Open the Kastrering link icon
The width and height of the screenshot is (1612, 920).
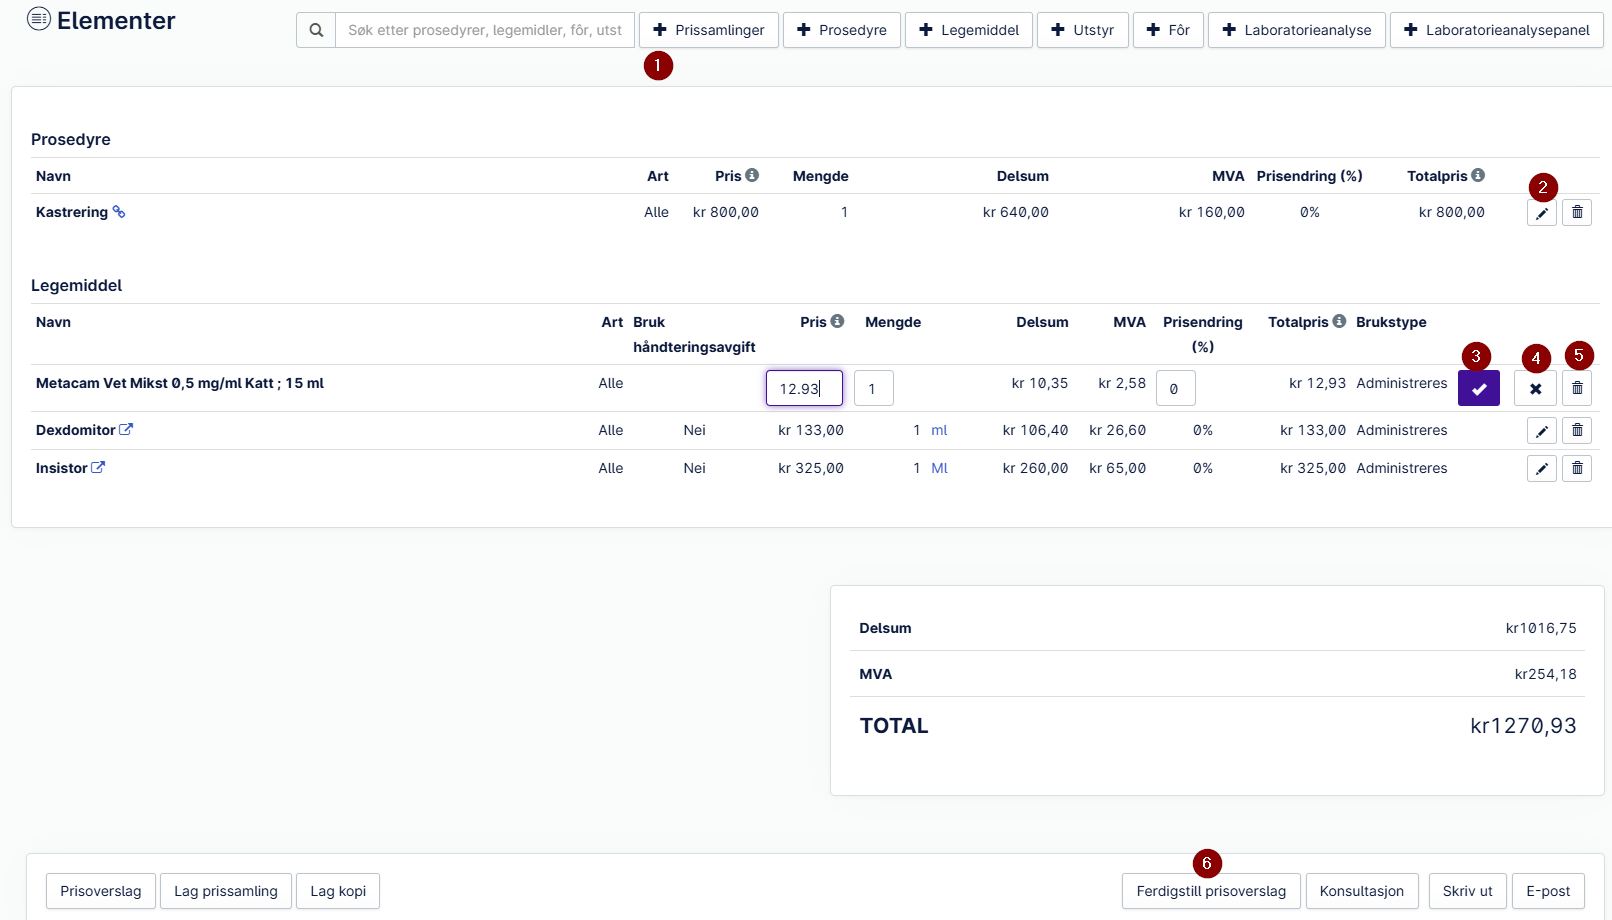tap(119, 212)
